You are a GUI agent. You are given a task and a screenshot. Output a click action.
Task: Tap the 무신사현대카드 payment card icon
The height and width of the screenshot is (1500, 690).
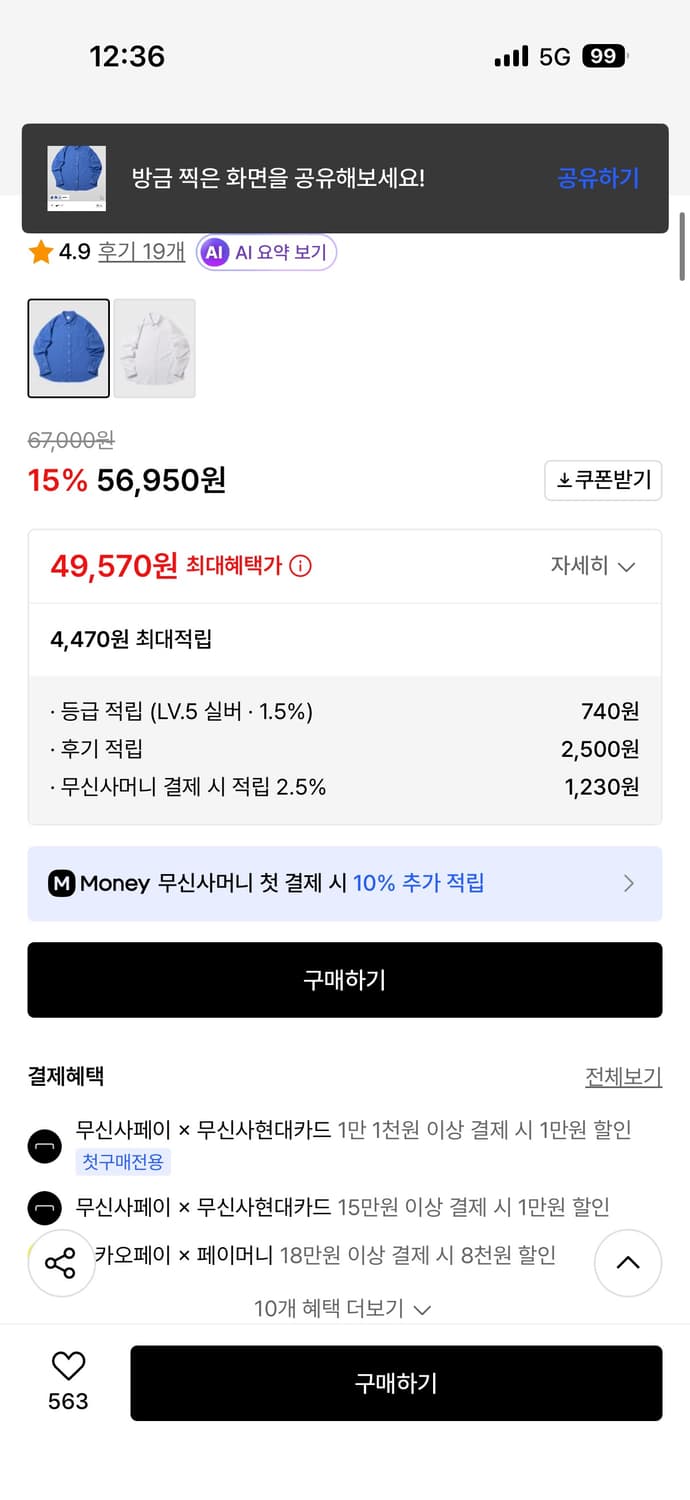pyautogui.click(x=44, y=1146)
